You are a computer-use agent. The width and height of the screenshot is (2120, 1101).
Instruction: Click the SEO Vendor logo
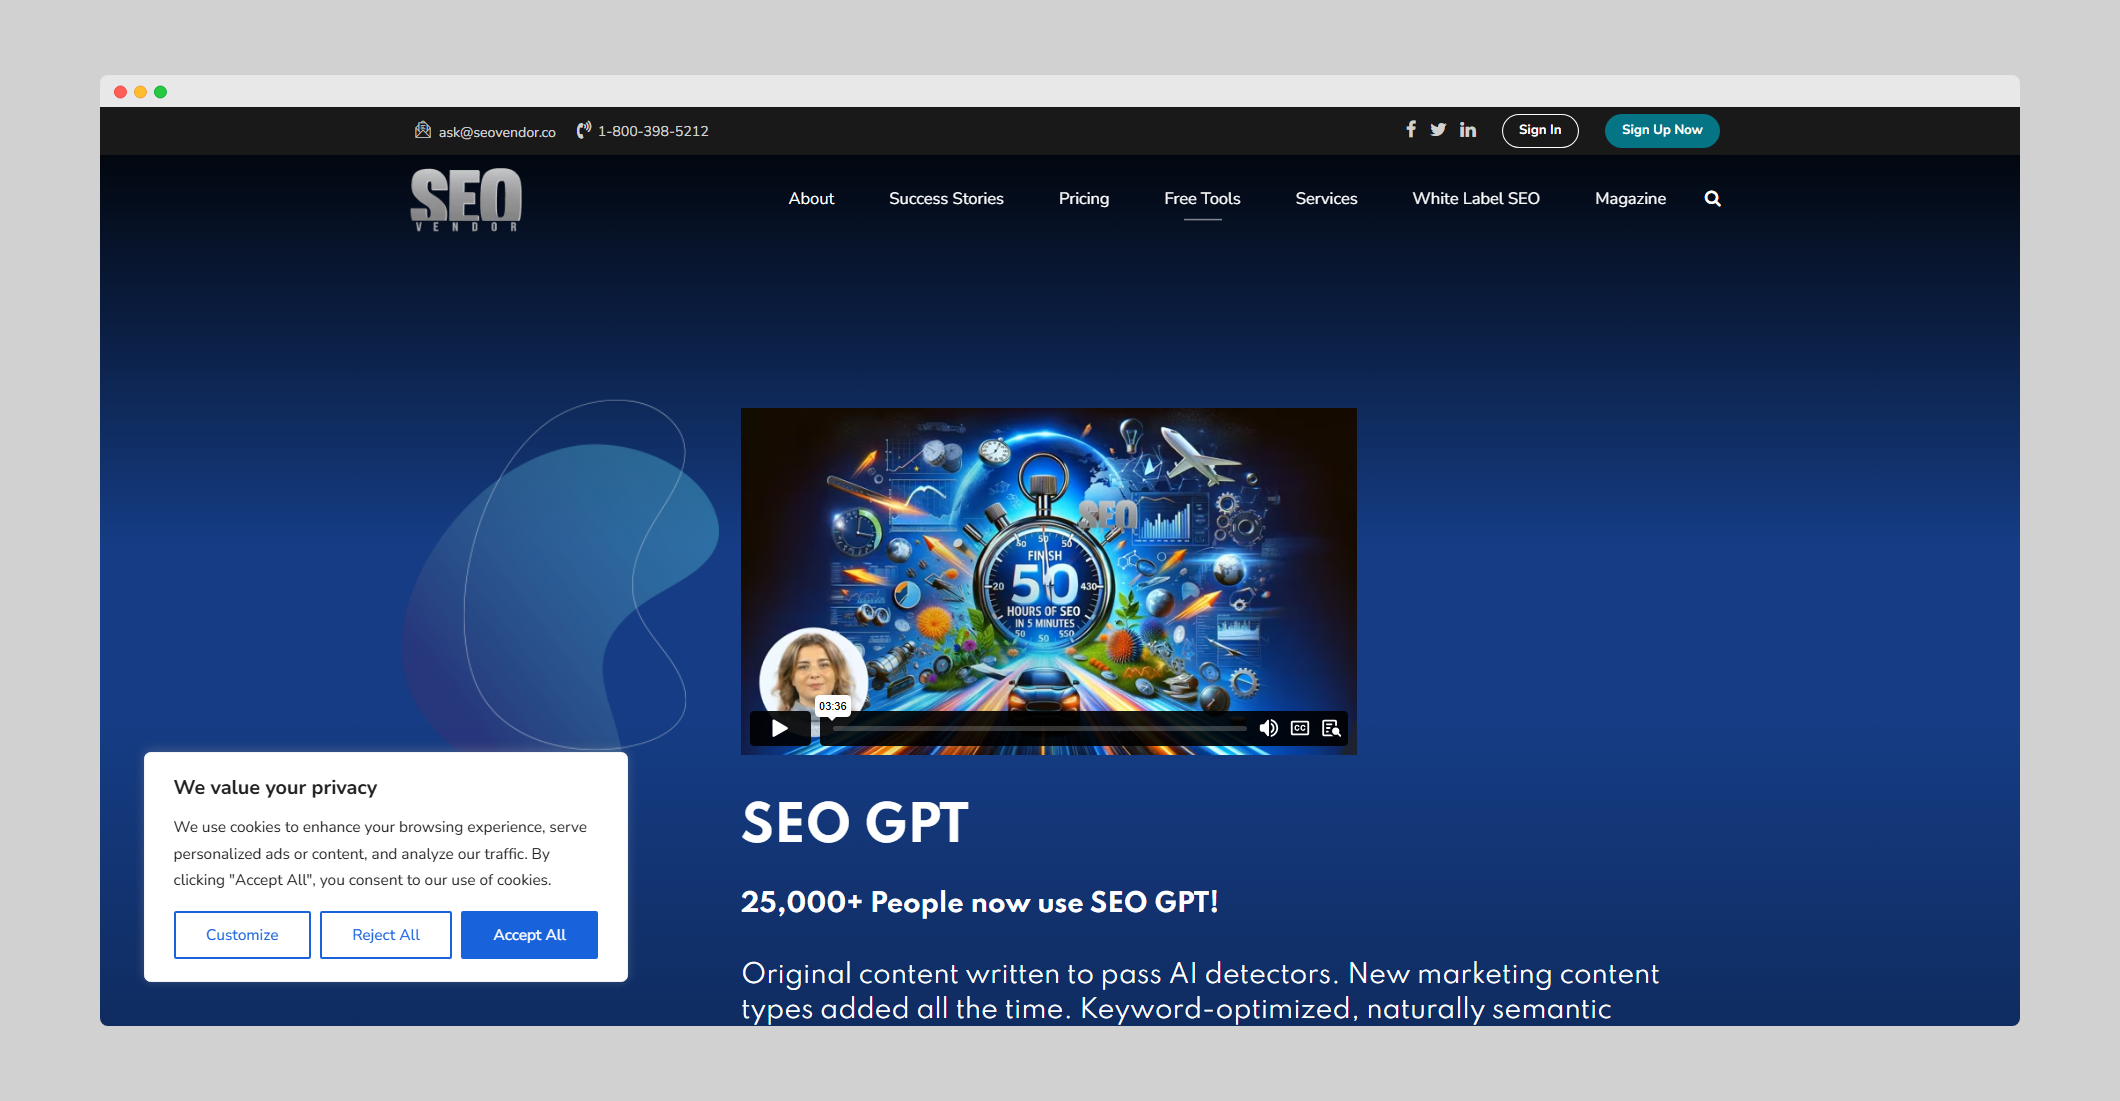click(465, 200)
